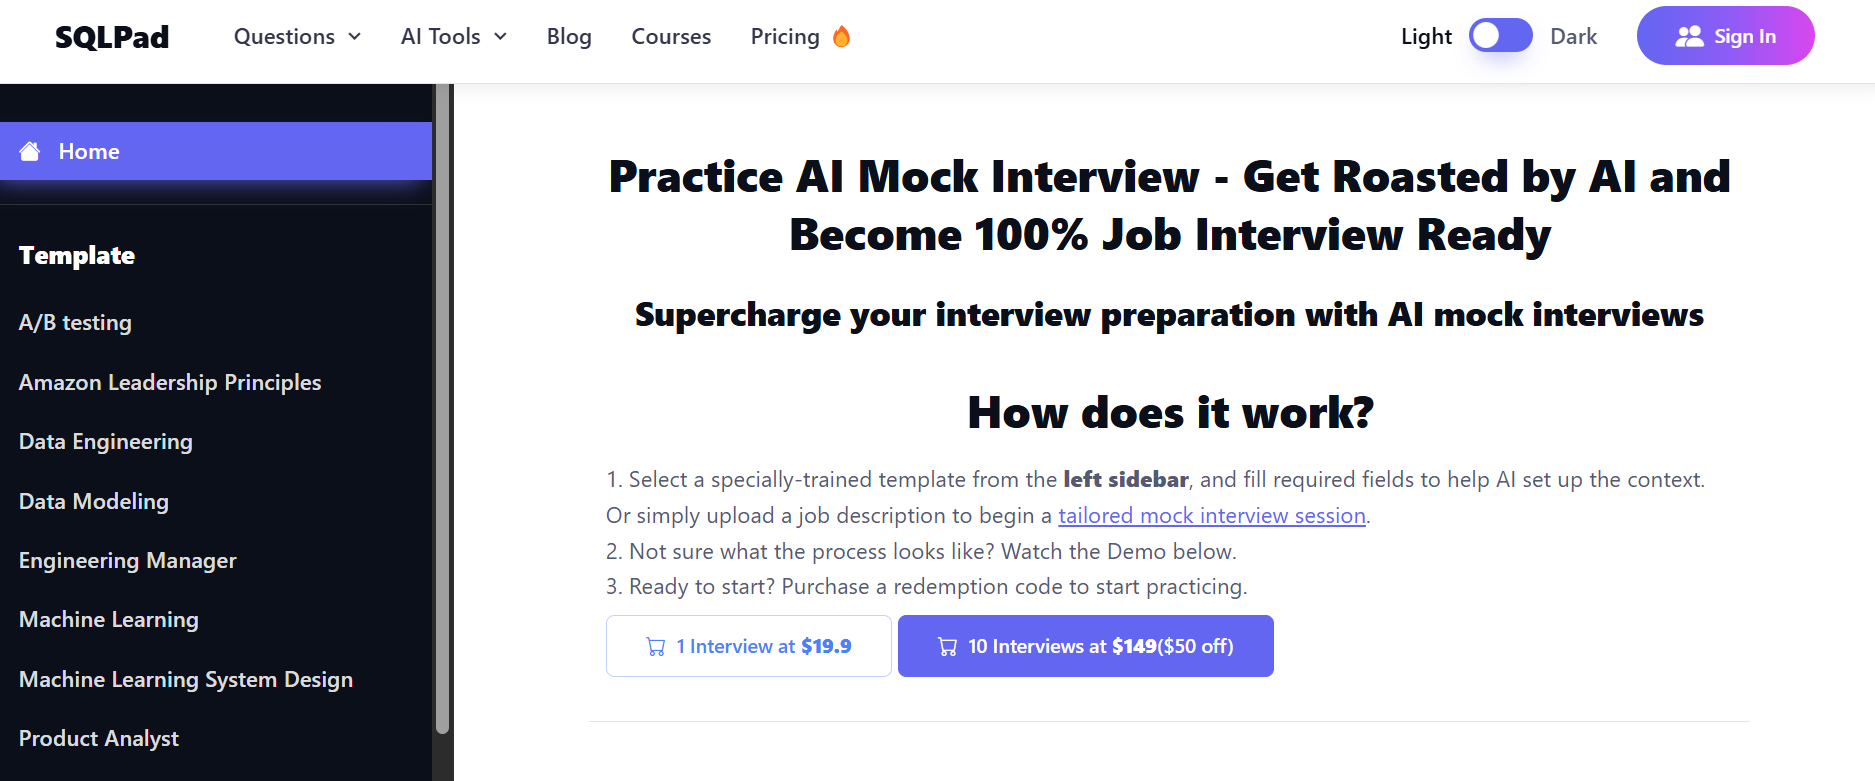Open the Blog page
1875x781 pixels.
coord(569,37)
